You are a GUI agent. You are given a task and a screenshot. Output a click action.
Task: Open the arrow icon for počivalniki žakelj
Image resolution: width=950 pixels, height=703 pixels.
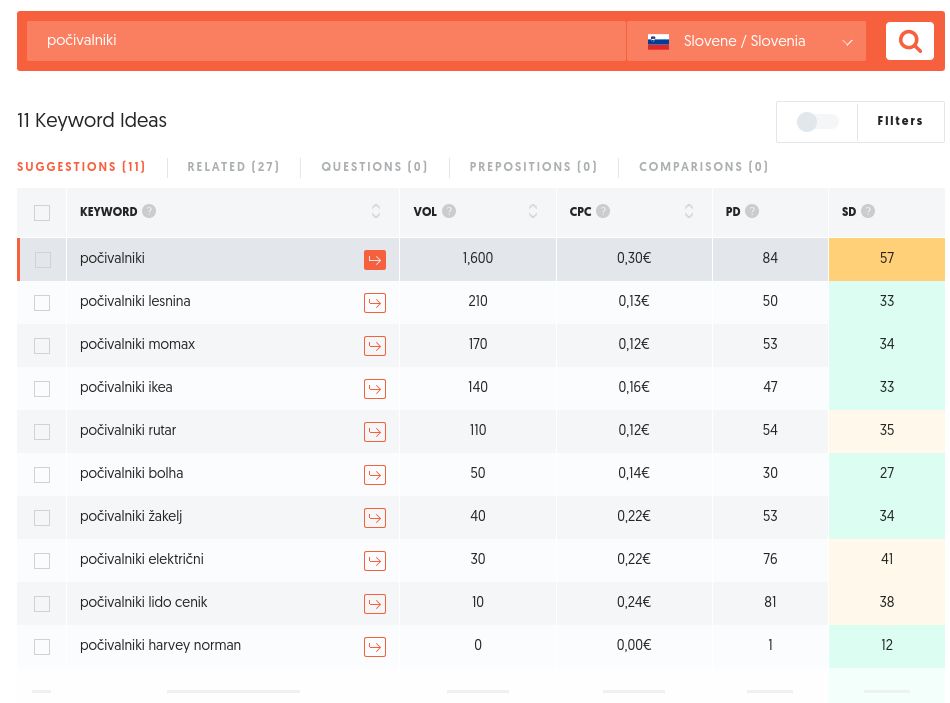tap(374, 518)
